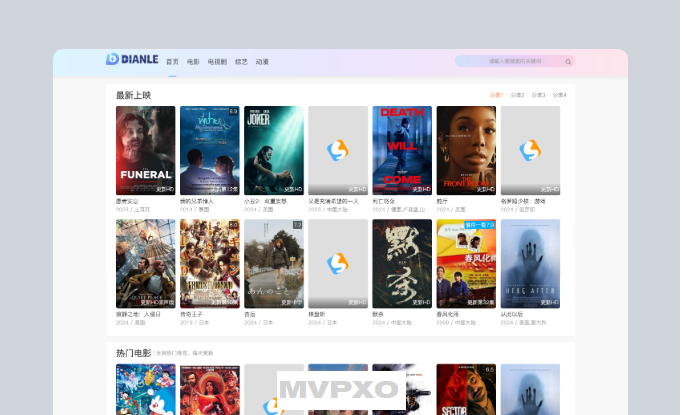Screen dimensions: 683x415
Task: Open the 综艺 navigation tab
Action: [241, 62]
